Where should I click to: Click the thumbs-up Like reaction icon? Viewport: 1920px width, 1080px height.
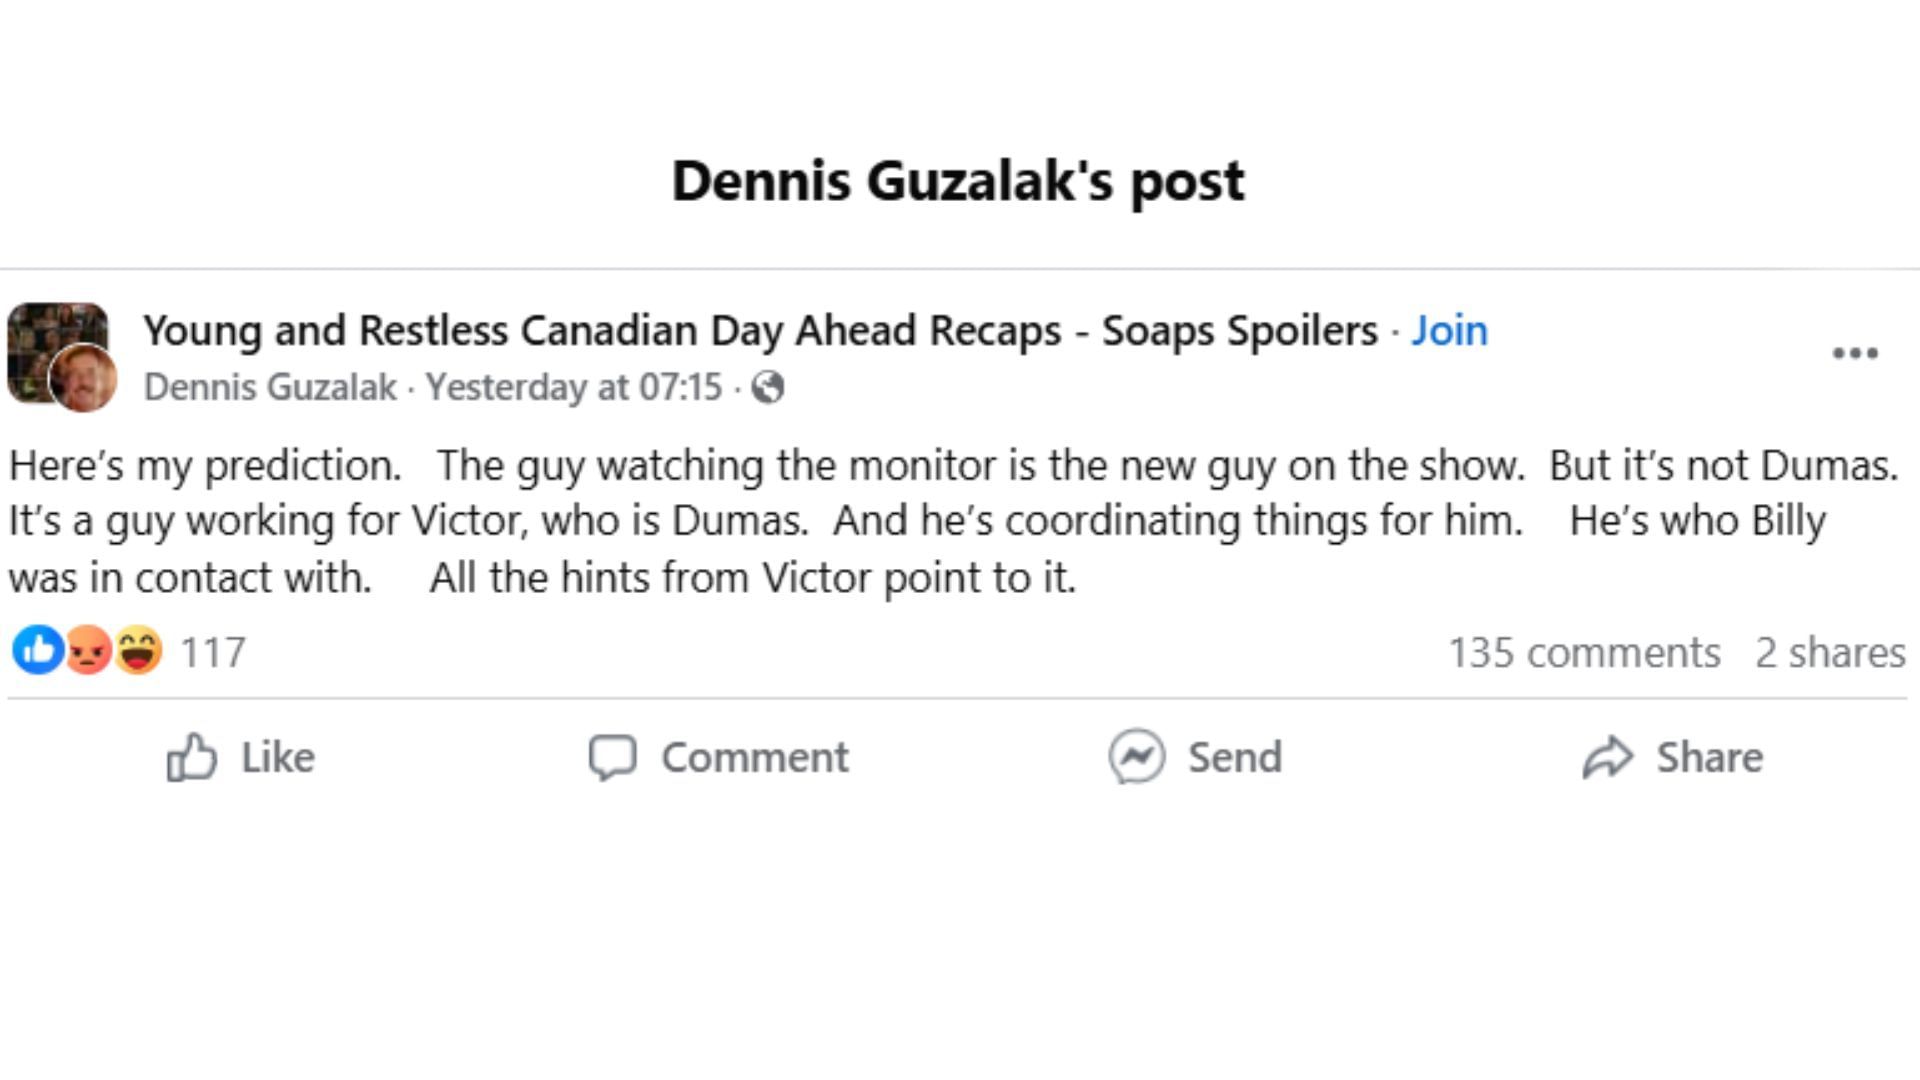(x=38, y=651)
